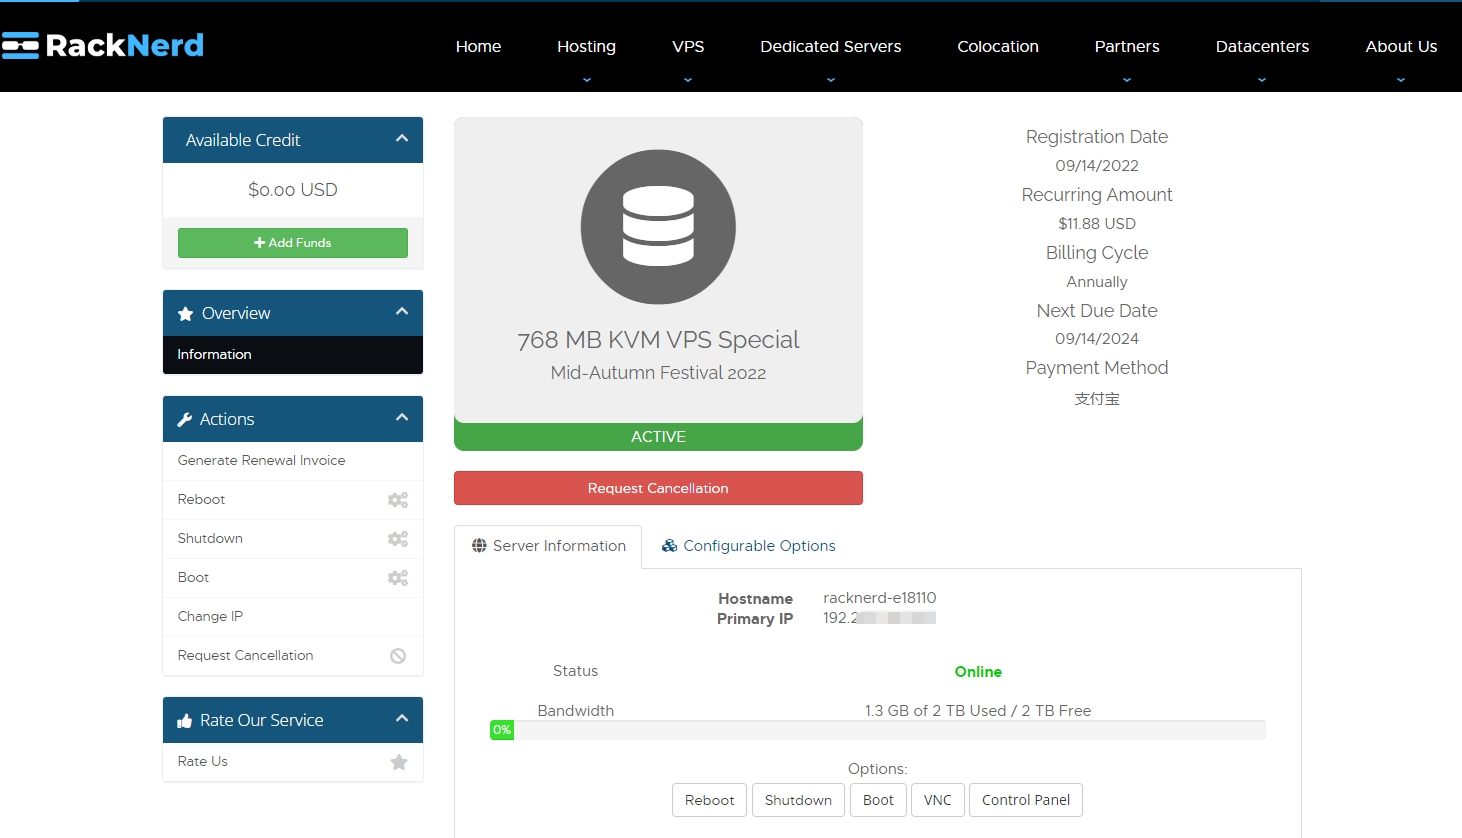Click Generate Renewal Invoice in sidebar
Image resolution: width=1462 pixels, height=838 pixels.
[293, 461]
